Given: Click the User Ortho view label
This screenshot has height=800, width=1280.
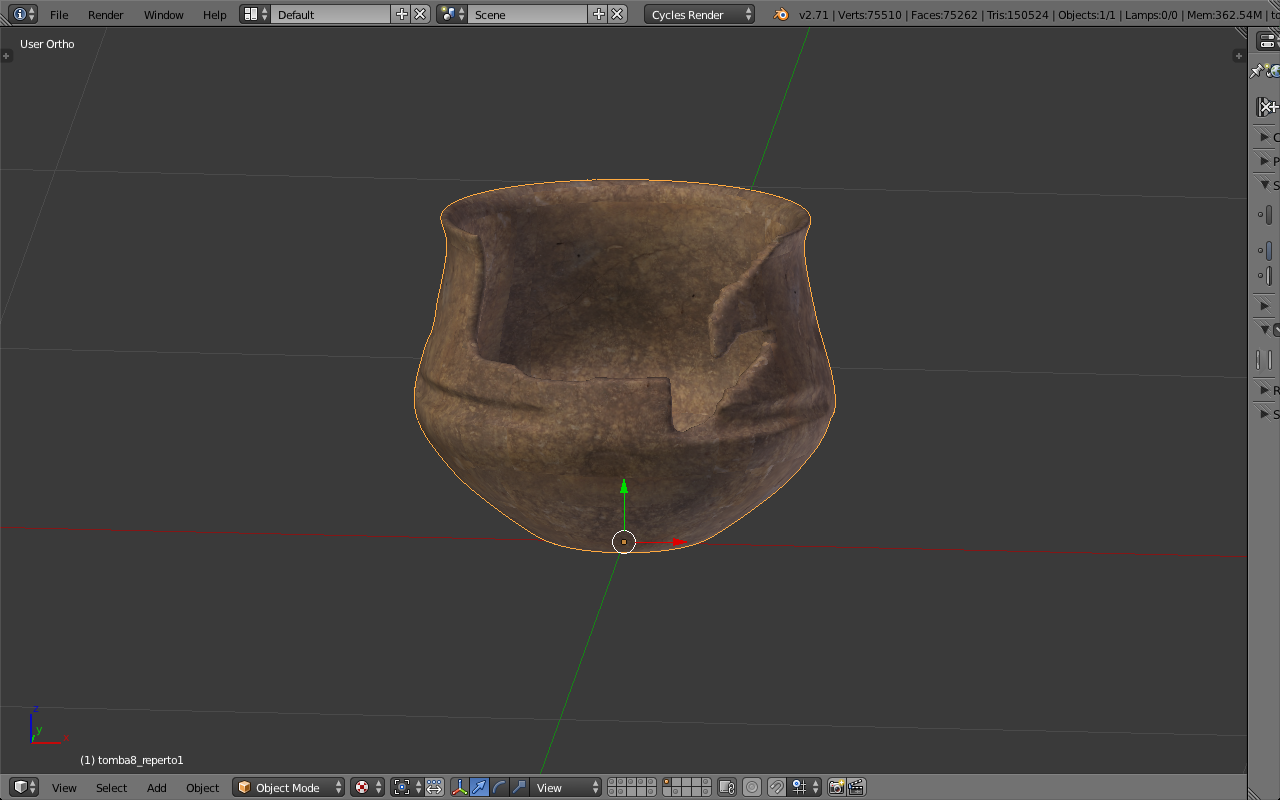Looking at the screenshot, I should [x=47, y=44].
